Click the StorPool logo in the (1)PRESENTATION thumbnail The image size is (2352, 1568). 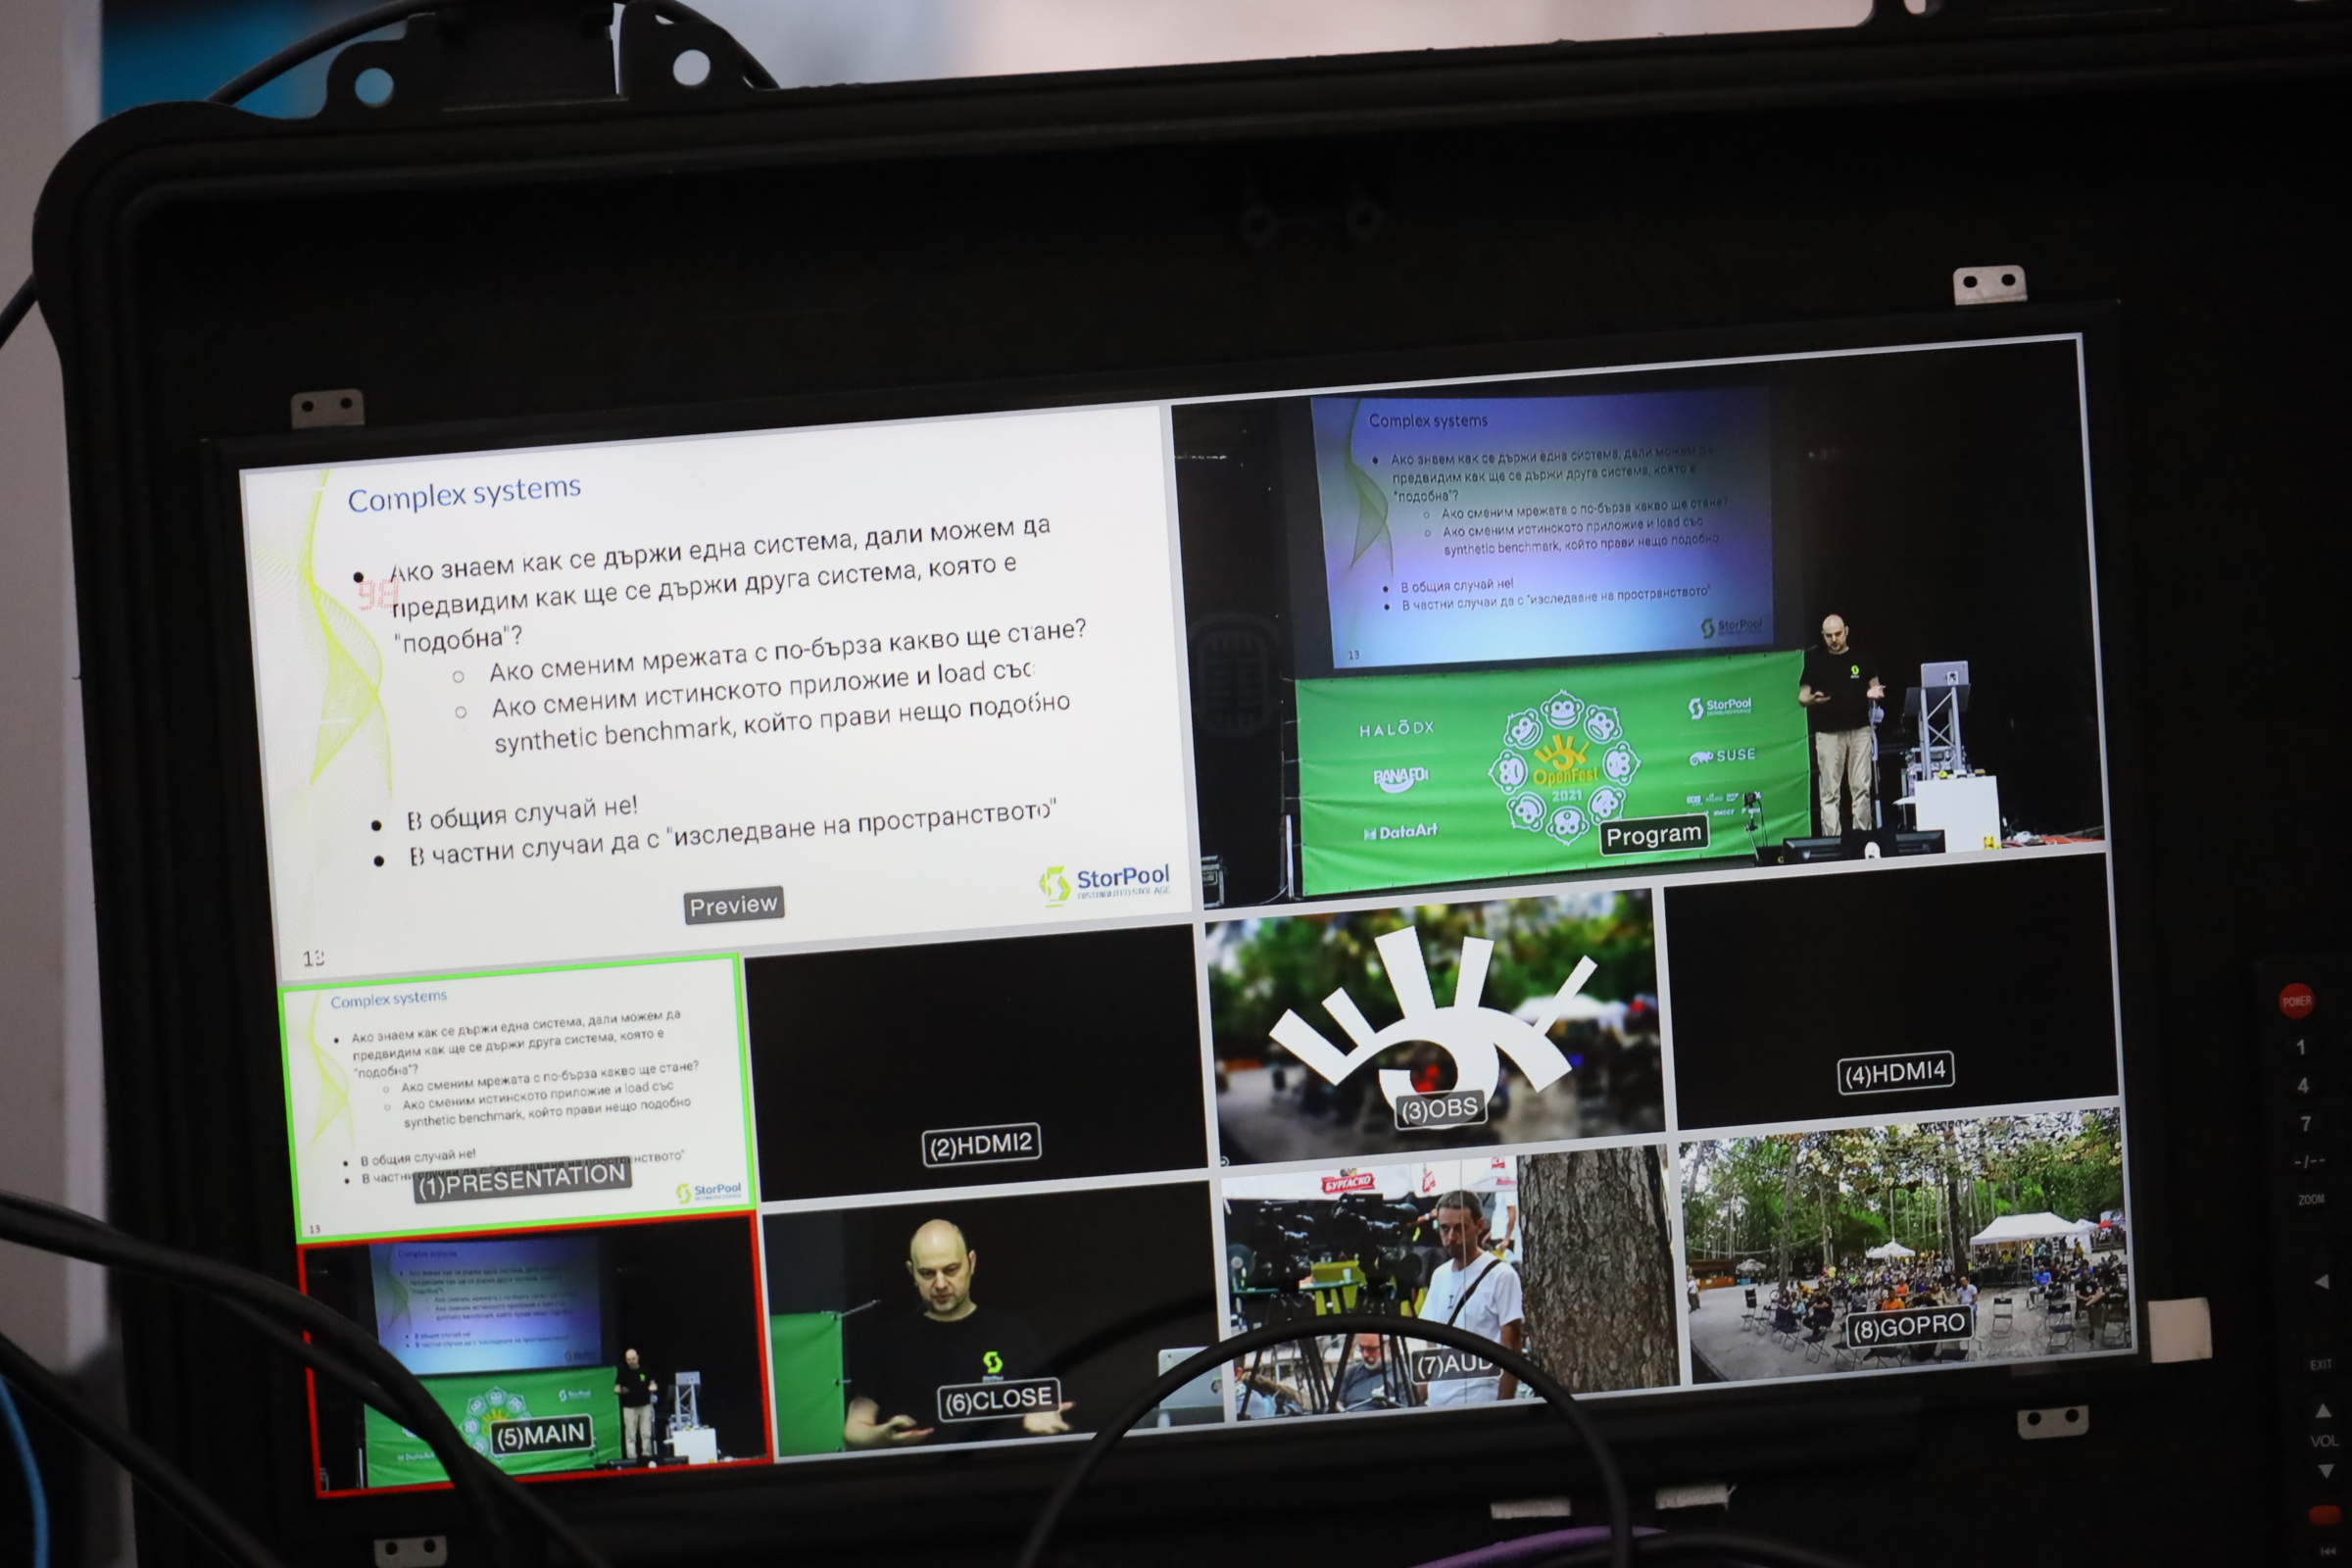click(x=709, y=1192)
